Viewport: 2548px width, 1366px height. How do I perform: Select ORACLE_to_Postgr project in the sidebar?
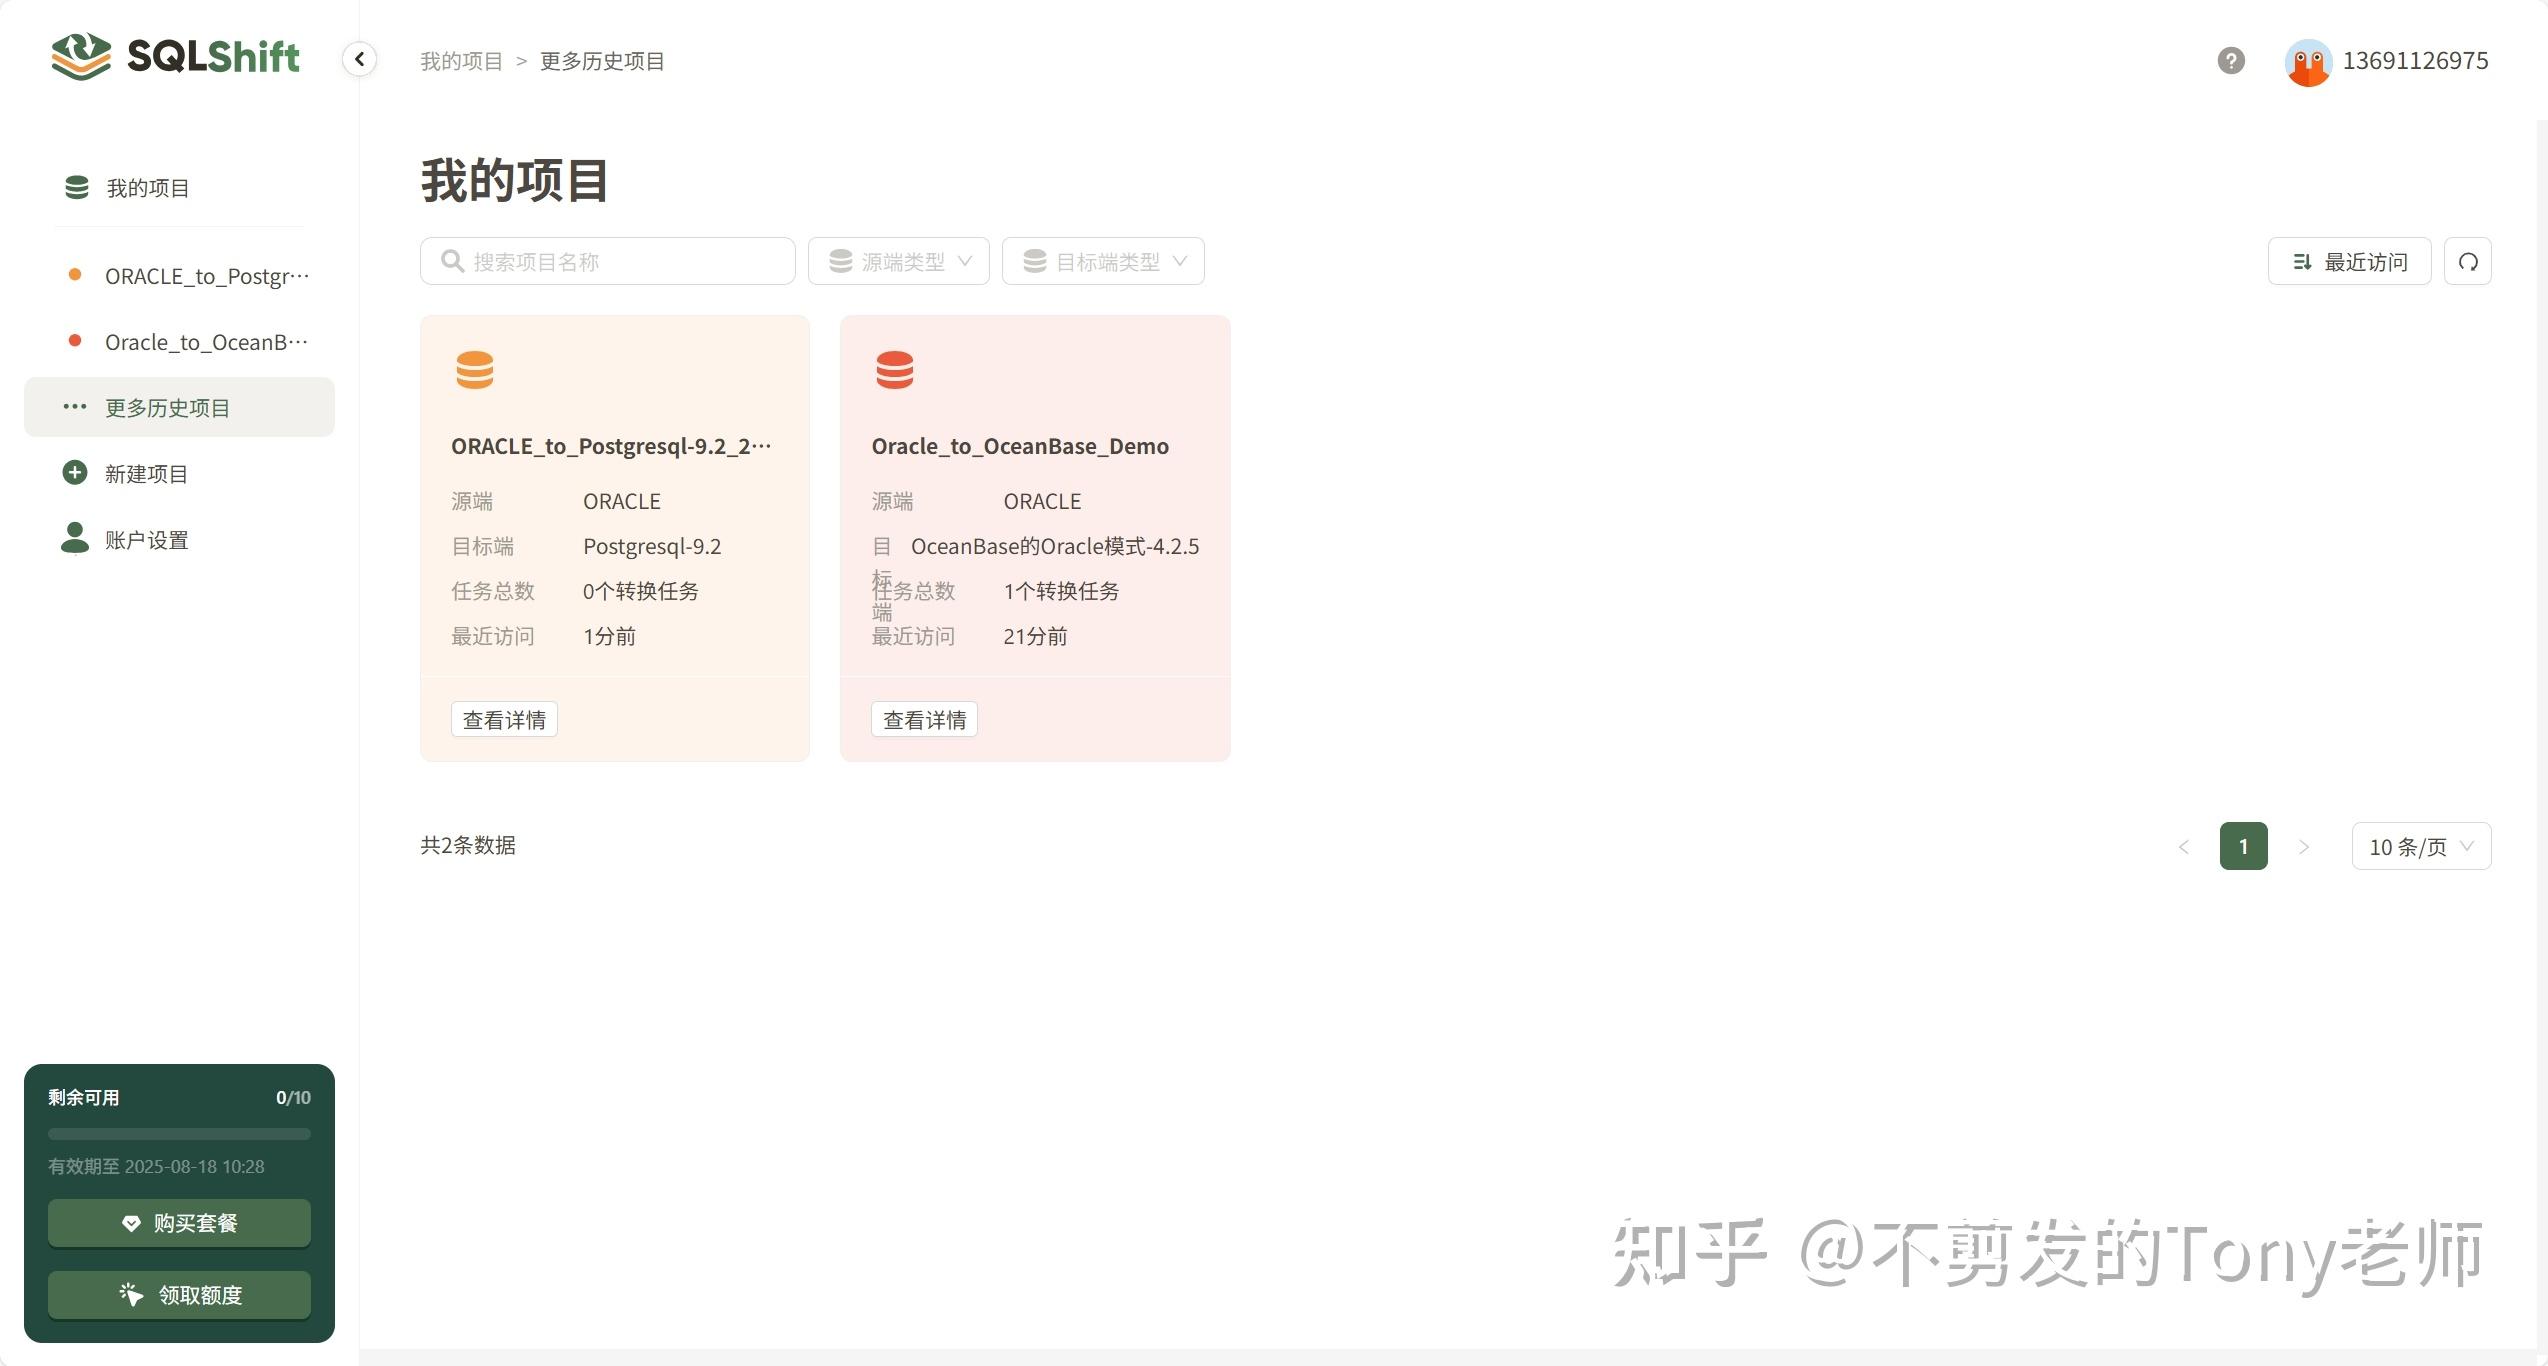[x=205, y=276]
